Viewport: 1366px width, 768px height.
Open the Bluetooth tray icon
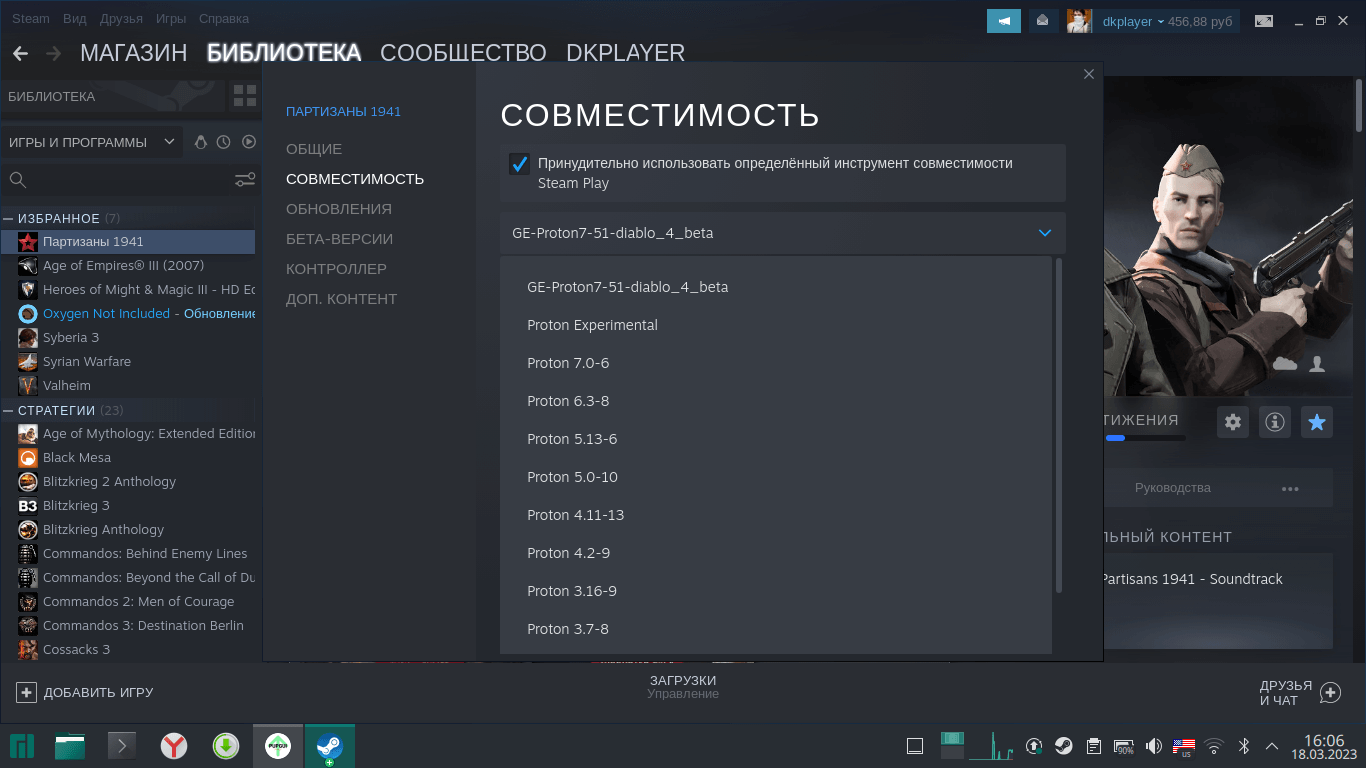[1245, 746]
